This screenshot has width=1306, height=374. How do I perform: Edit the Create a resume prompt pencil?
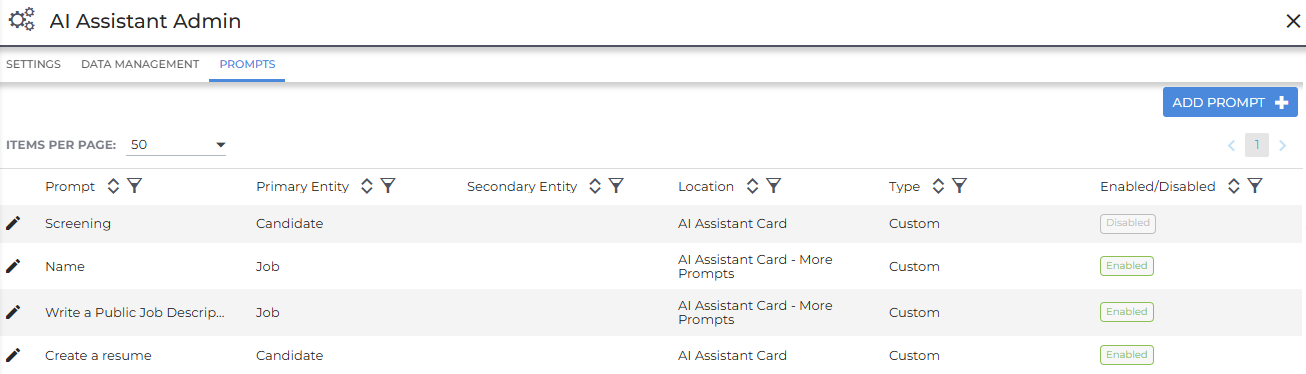point(13,355)
